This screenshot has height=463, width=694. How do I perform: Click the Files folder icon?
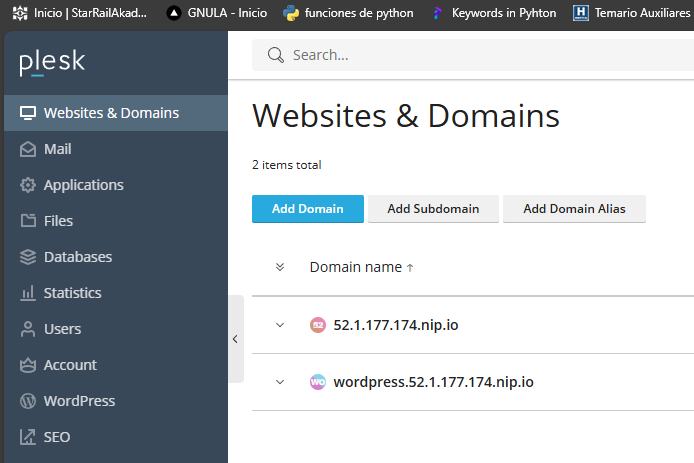pyautogui.click(x=27, y=221)
